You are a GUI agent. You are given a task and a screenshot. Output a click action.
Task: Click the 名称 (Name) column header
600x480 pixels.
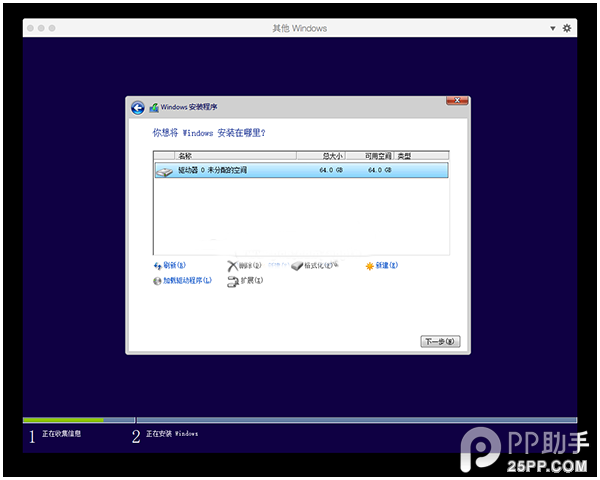pyautogui.click(x=235, y=156)
